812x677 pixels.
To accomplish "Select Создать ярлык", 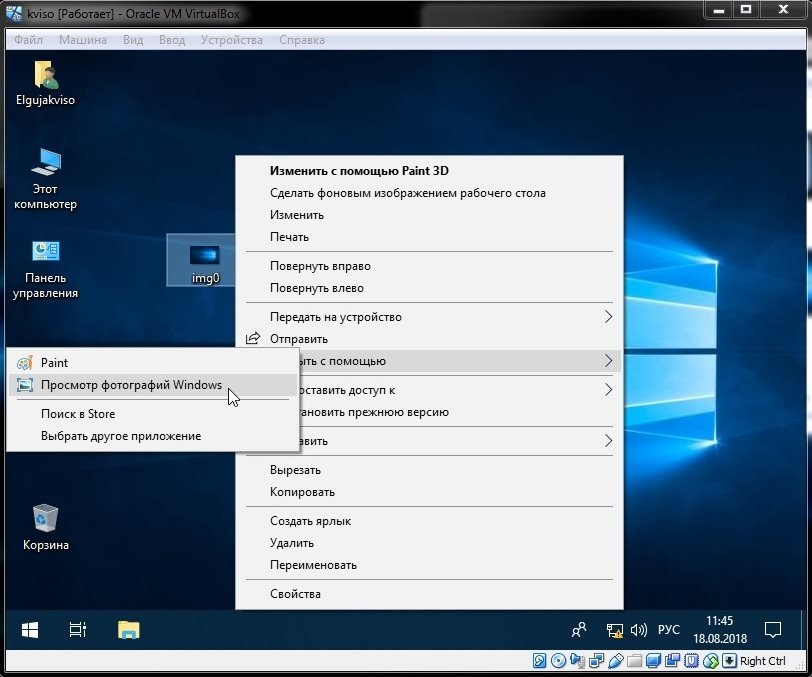I will pyautogui.click(x=429, y=521).
